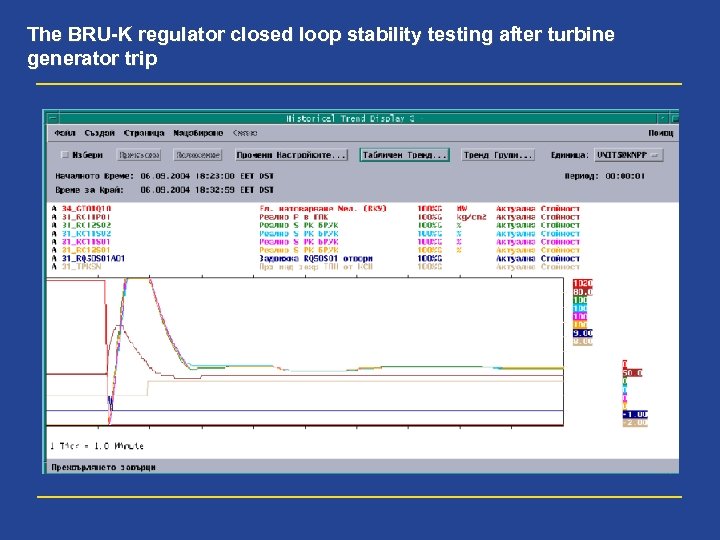Click inside the trend plot area
Viewport: 720px width, 540px height.
coord(305,352)
